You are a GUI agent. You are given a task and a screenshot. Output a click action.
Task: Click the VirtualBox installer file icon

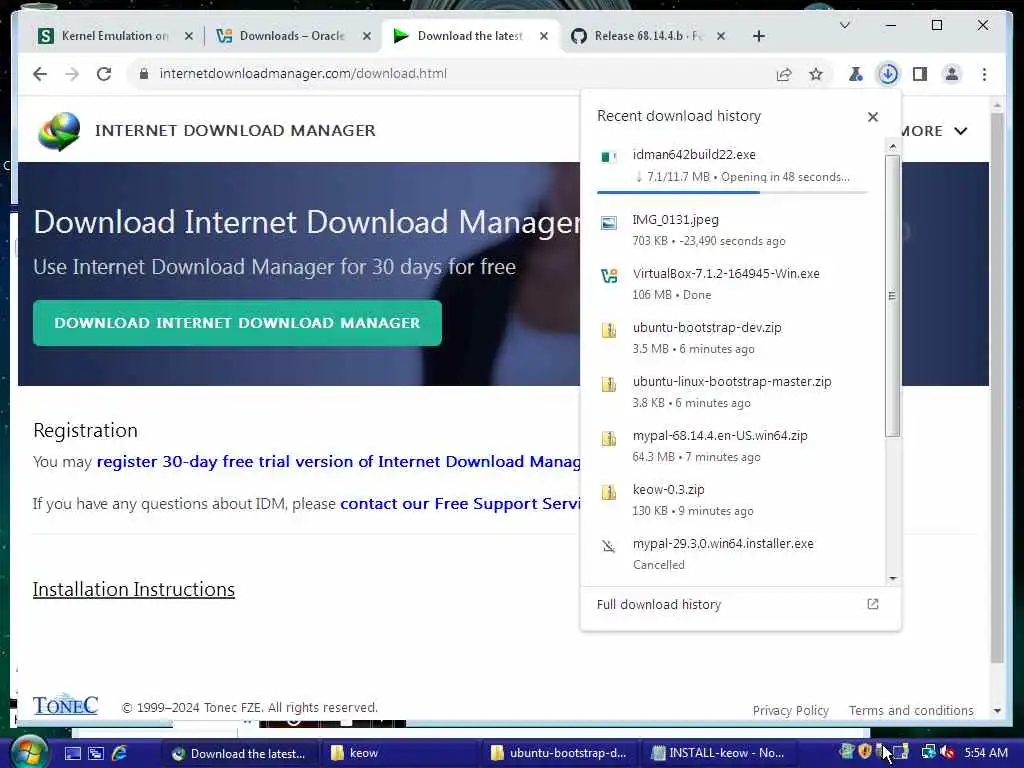(609, 276)
